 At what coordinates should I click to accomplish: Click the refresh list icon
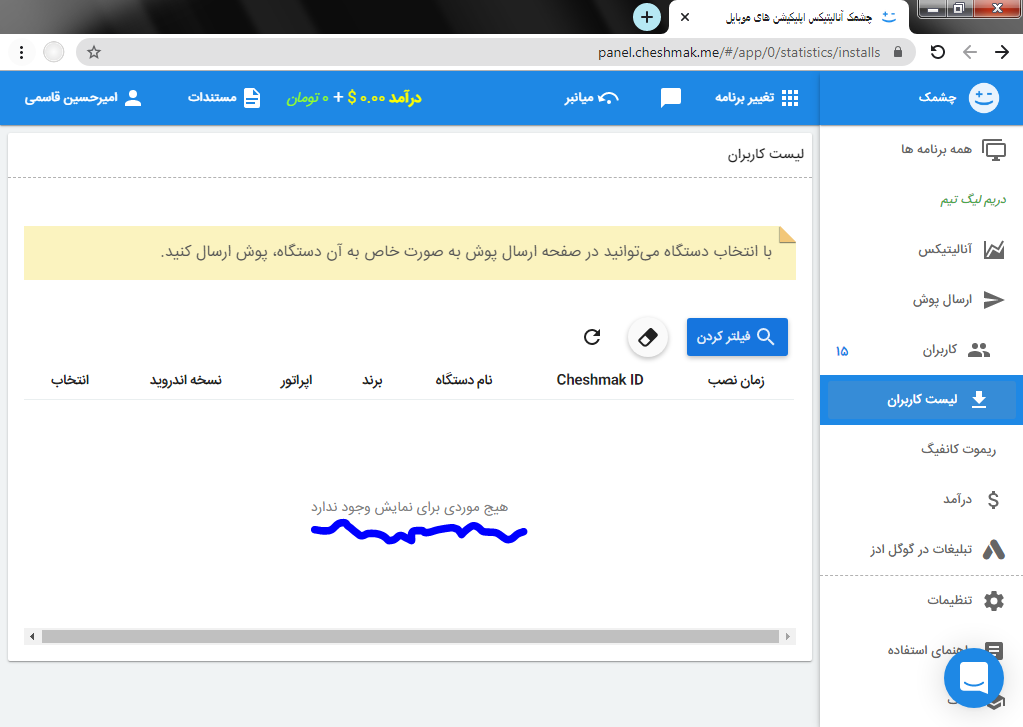pyautogui.click(x=592, y=337)
